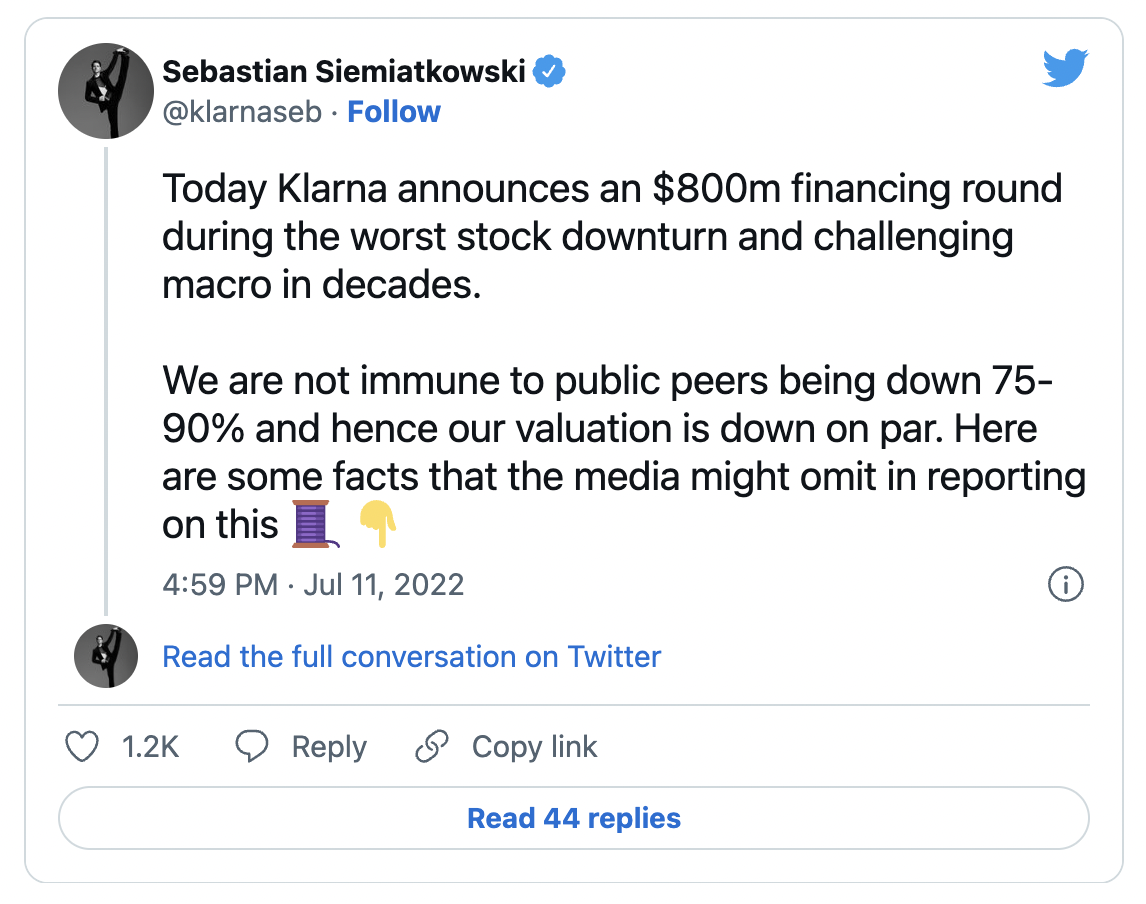1146x904 pixels.
Task: Click the 1.2K likes count
Action: [x=150, y=747]
